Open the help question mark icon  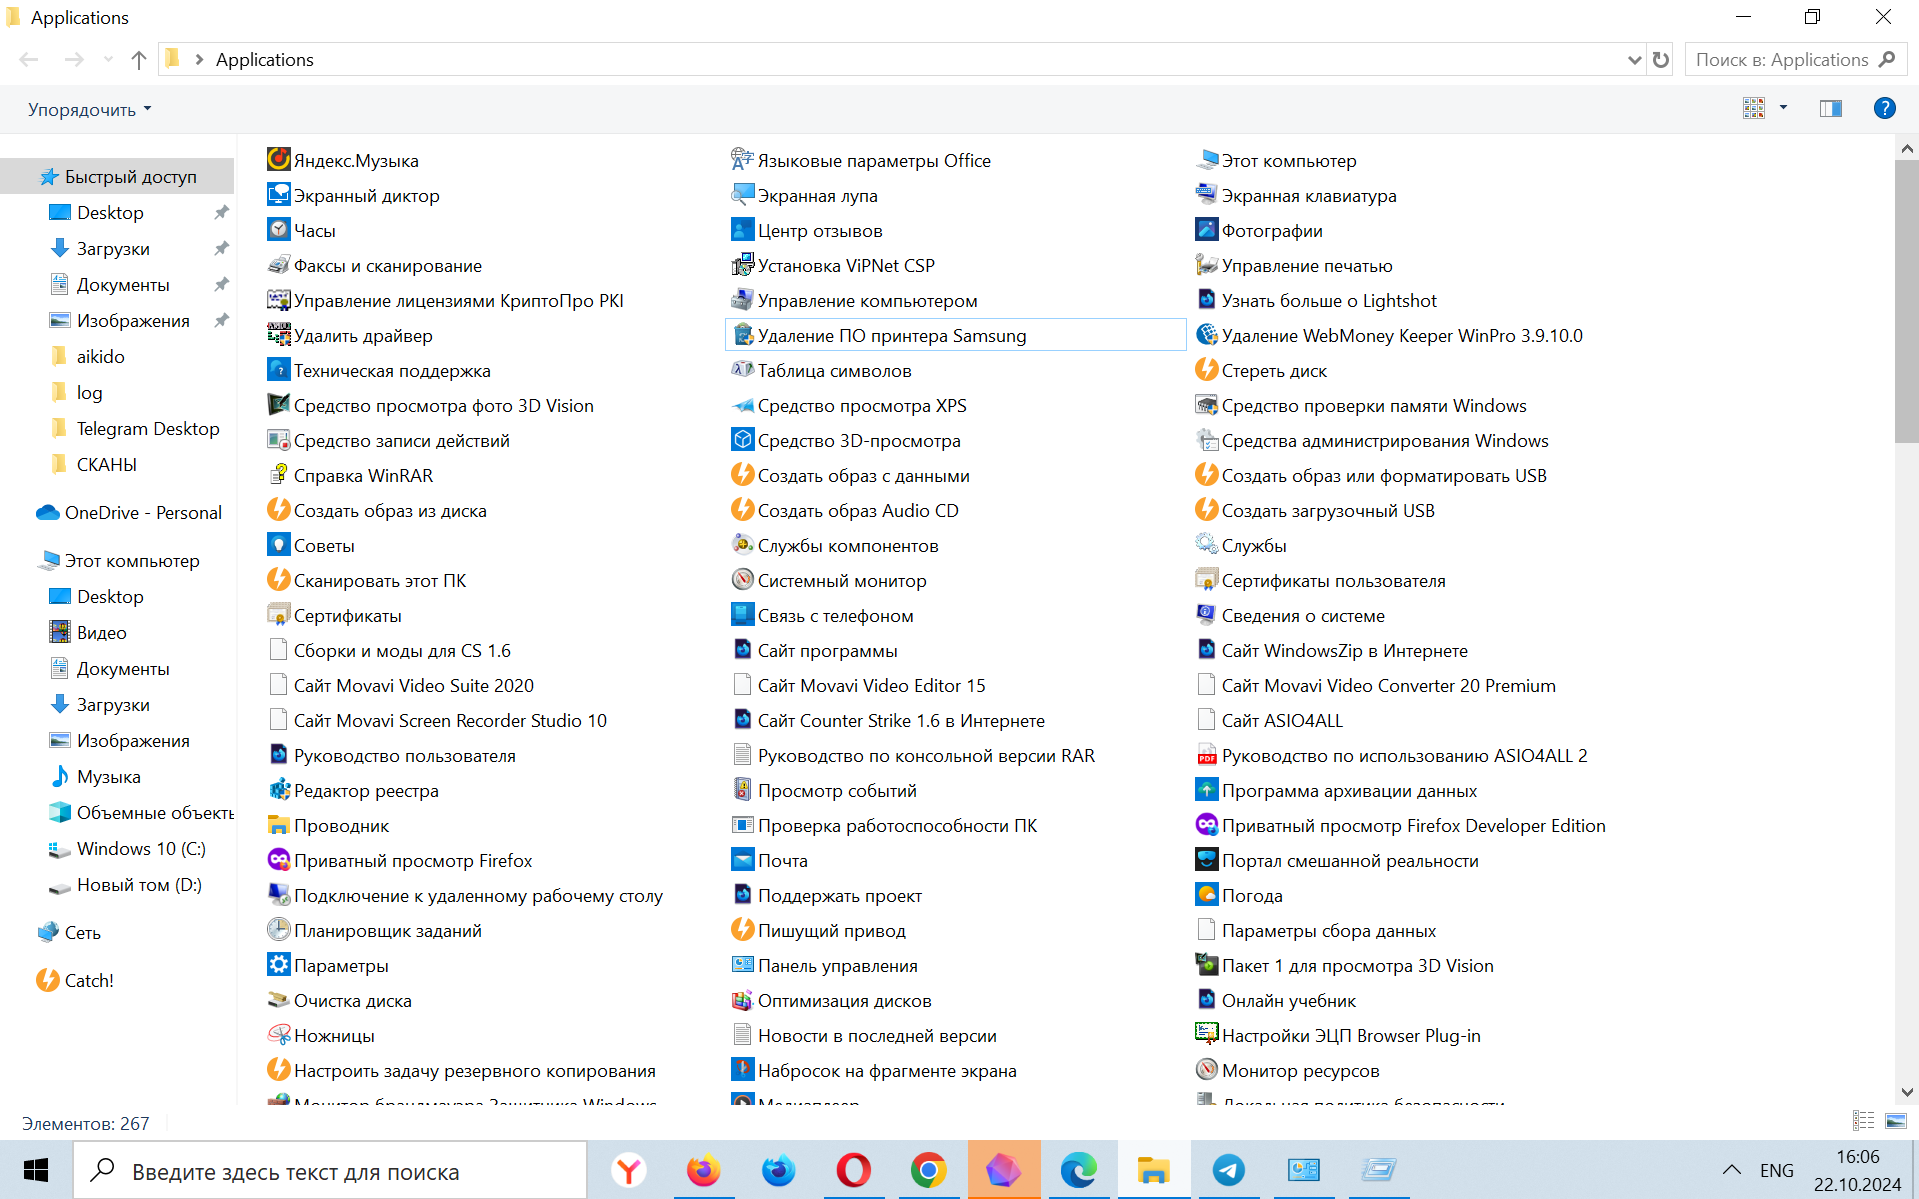1884,108
